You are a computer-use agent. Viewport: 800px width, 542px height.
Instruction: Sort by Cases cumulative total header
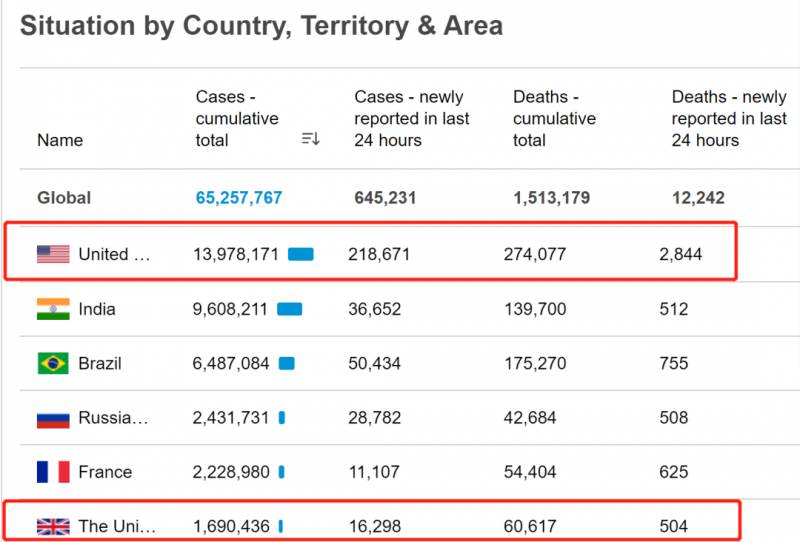click(x=237, y=118)
